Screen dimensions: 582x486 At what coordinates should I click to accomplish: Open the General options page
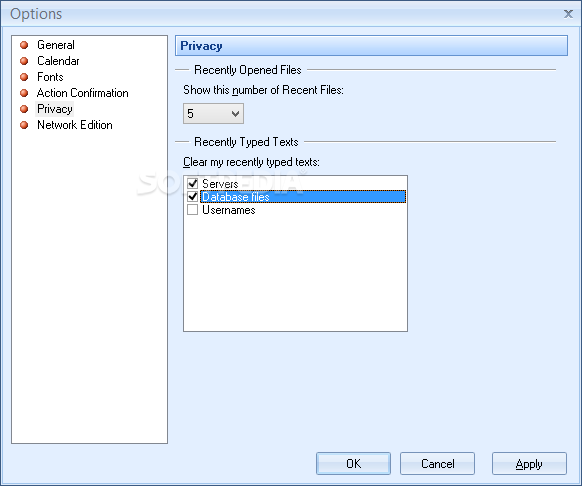[x=56, y=45]
